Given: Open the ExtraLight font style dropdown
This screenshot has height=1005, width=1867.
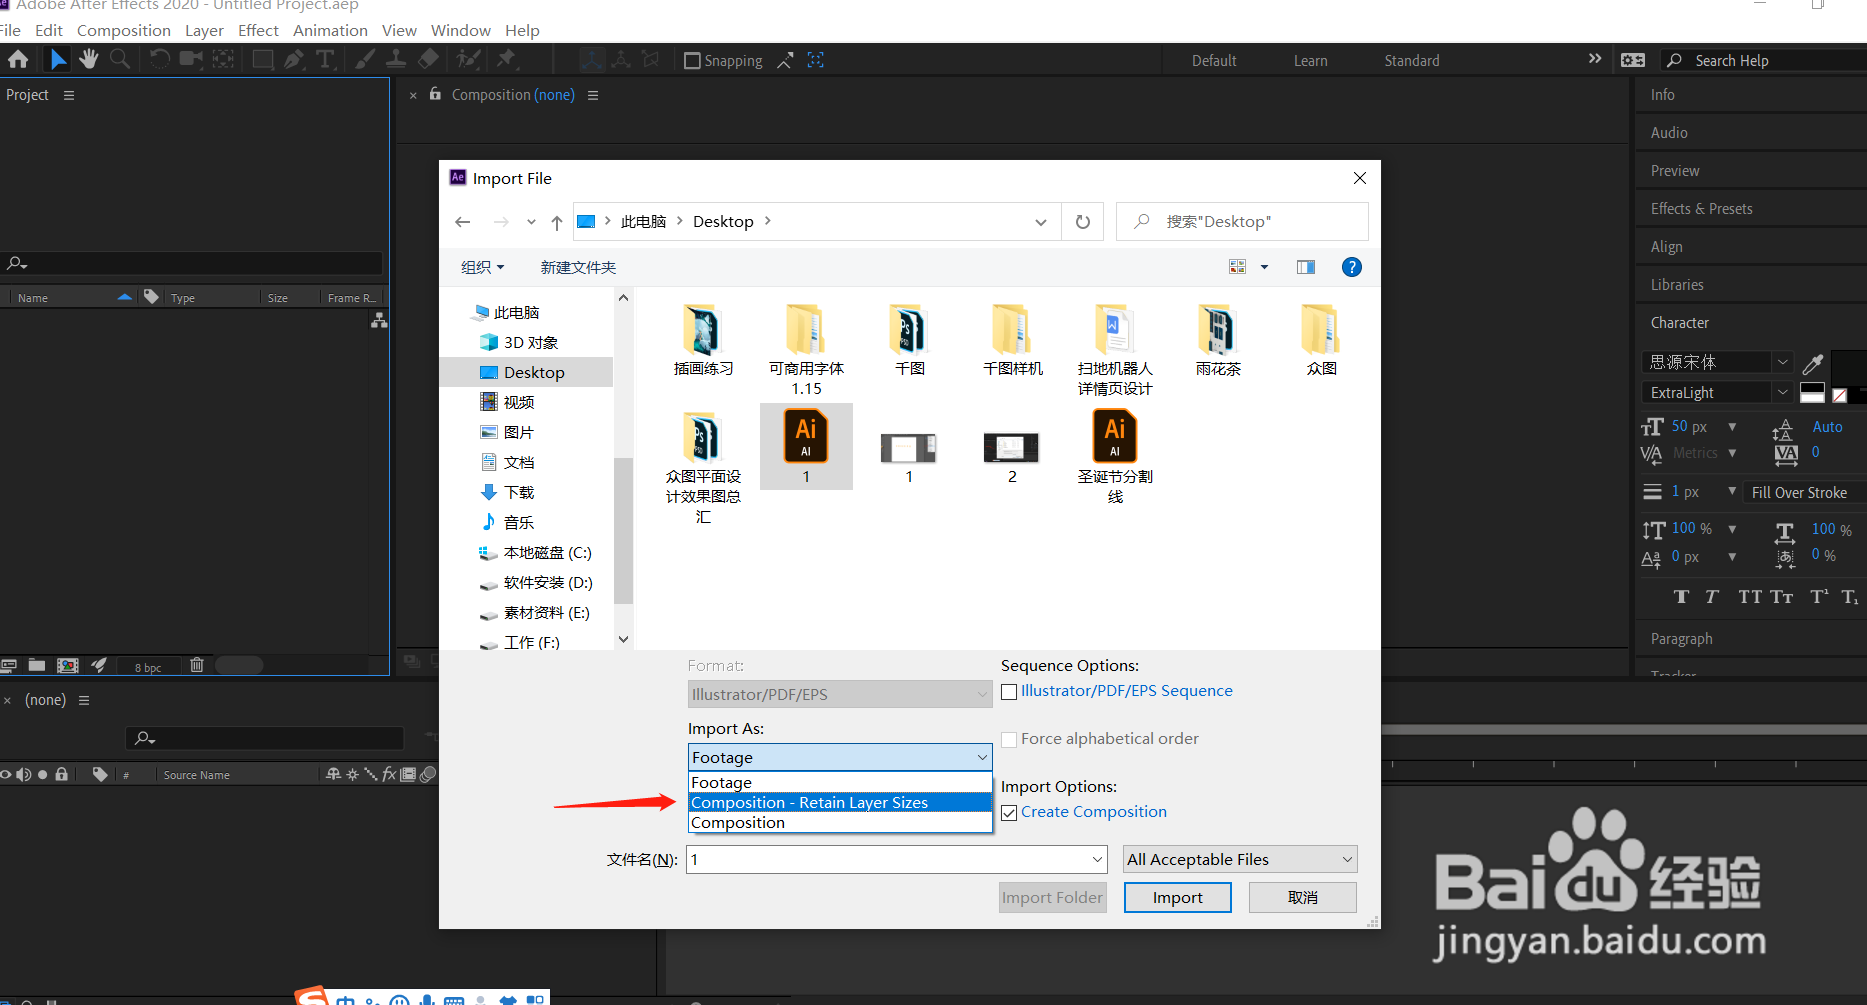Looking at the screenshot, I should (x=1718, y=393).
